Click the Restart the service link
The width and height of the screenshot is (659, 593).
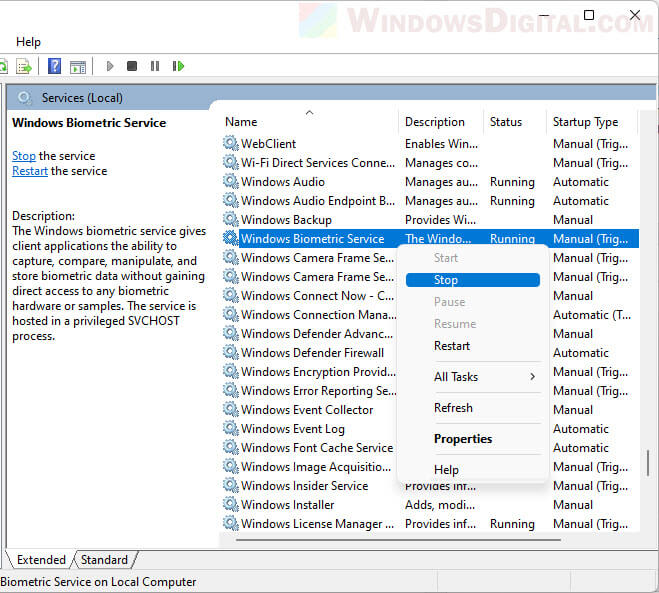(x=30, y=171)
